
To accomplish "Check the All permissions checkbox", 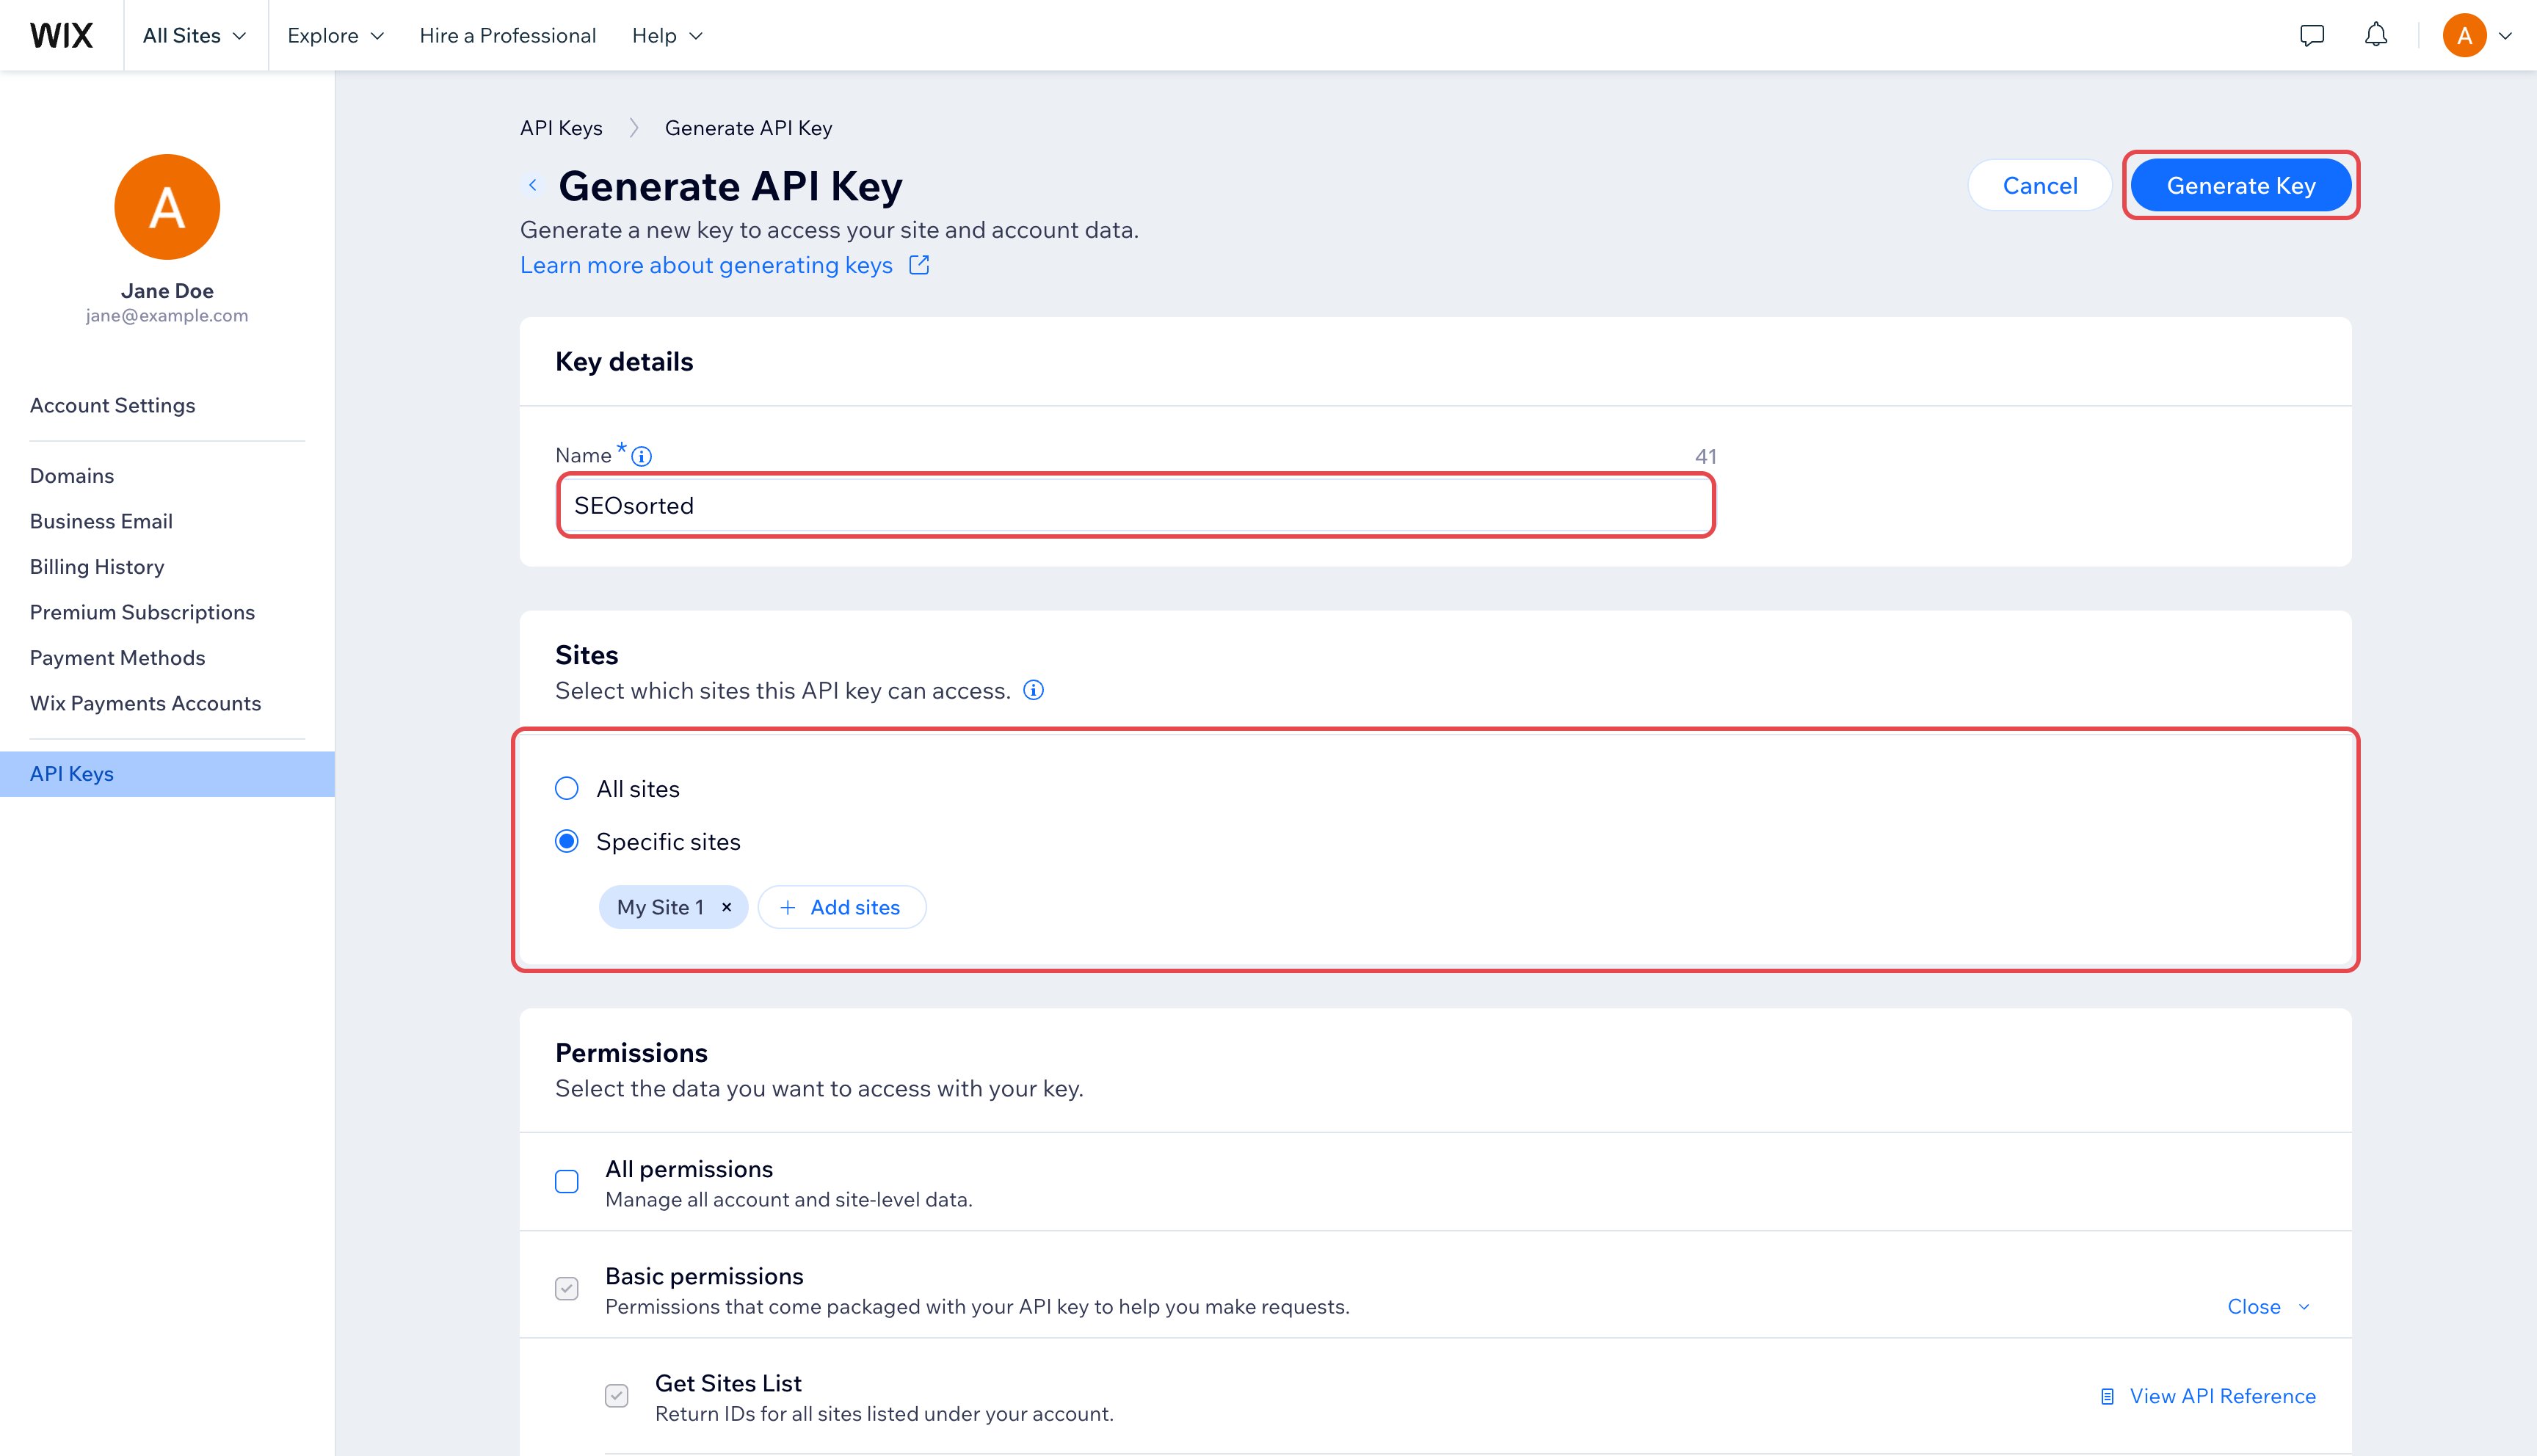I will click(x=567, y=1182).
